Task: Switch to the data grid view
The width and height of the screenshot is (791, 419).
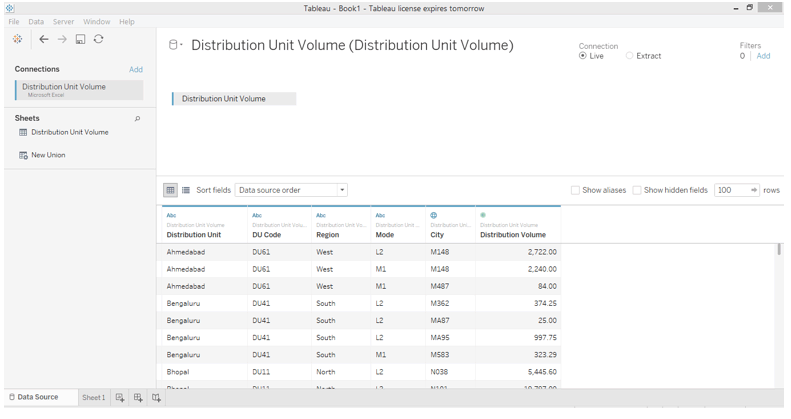Action: point(170,190)
